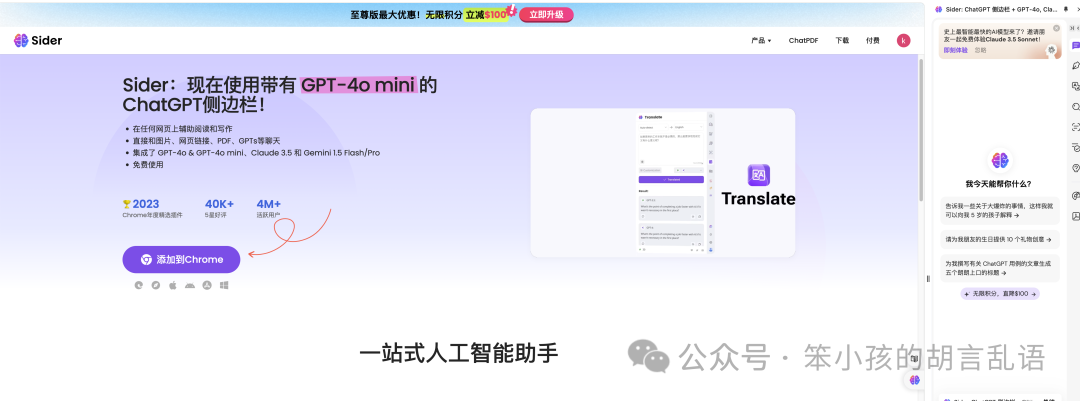This screenshot has height=401, width=1080.
Task: Click the floating Sider brain button at page edge
Action: pos(914,380)
